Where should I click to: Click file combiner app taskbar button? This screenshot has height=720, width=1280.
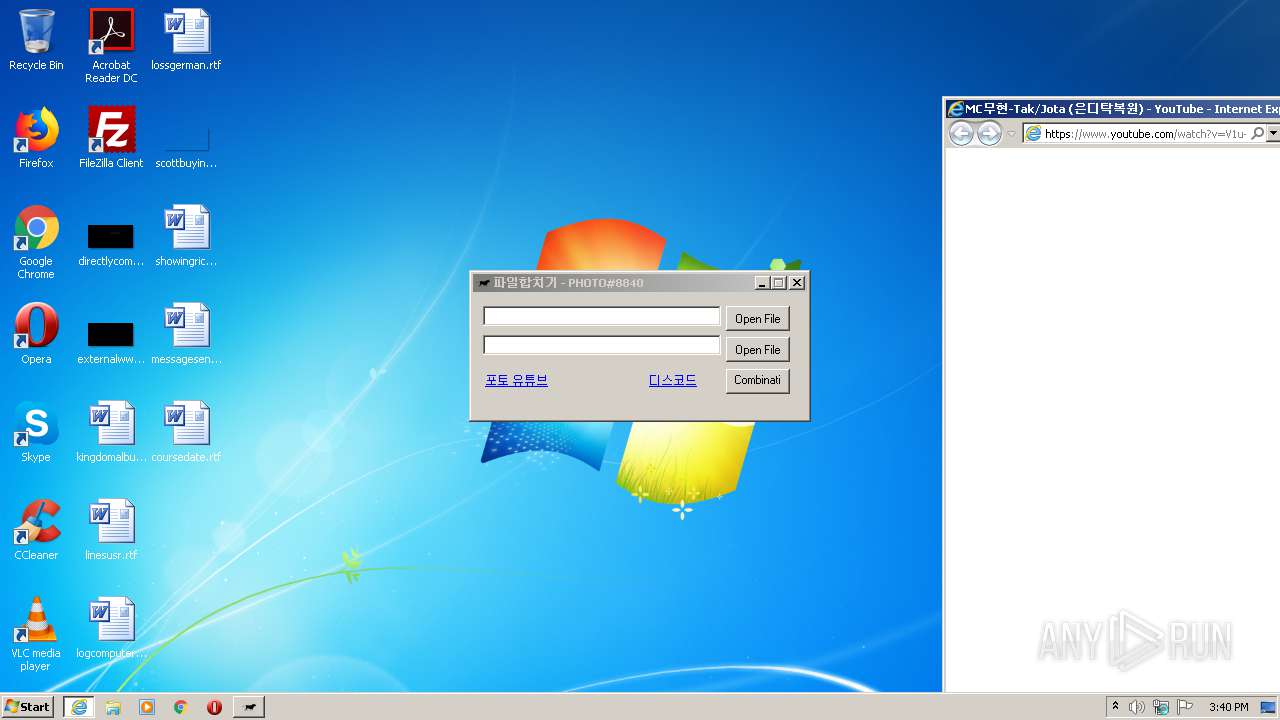click(249, 707)
